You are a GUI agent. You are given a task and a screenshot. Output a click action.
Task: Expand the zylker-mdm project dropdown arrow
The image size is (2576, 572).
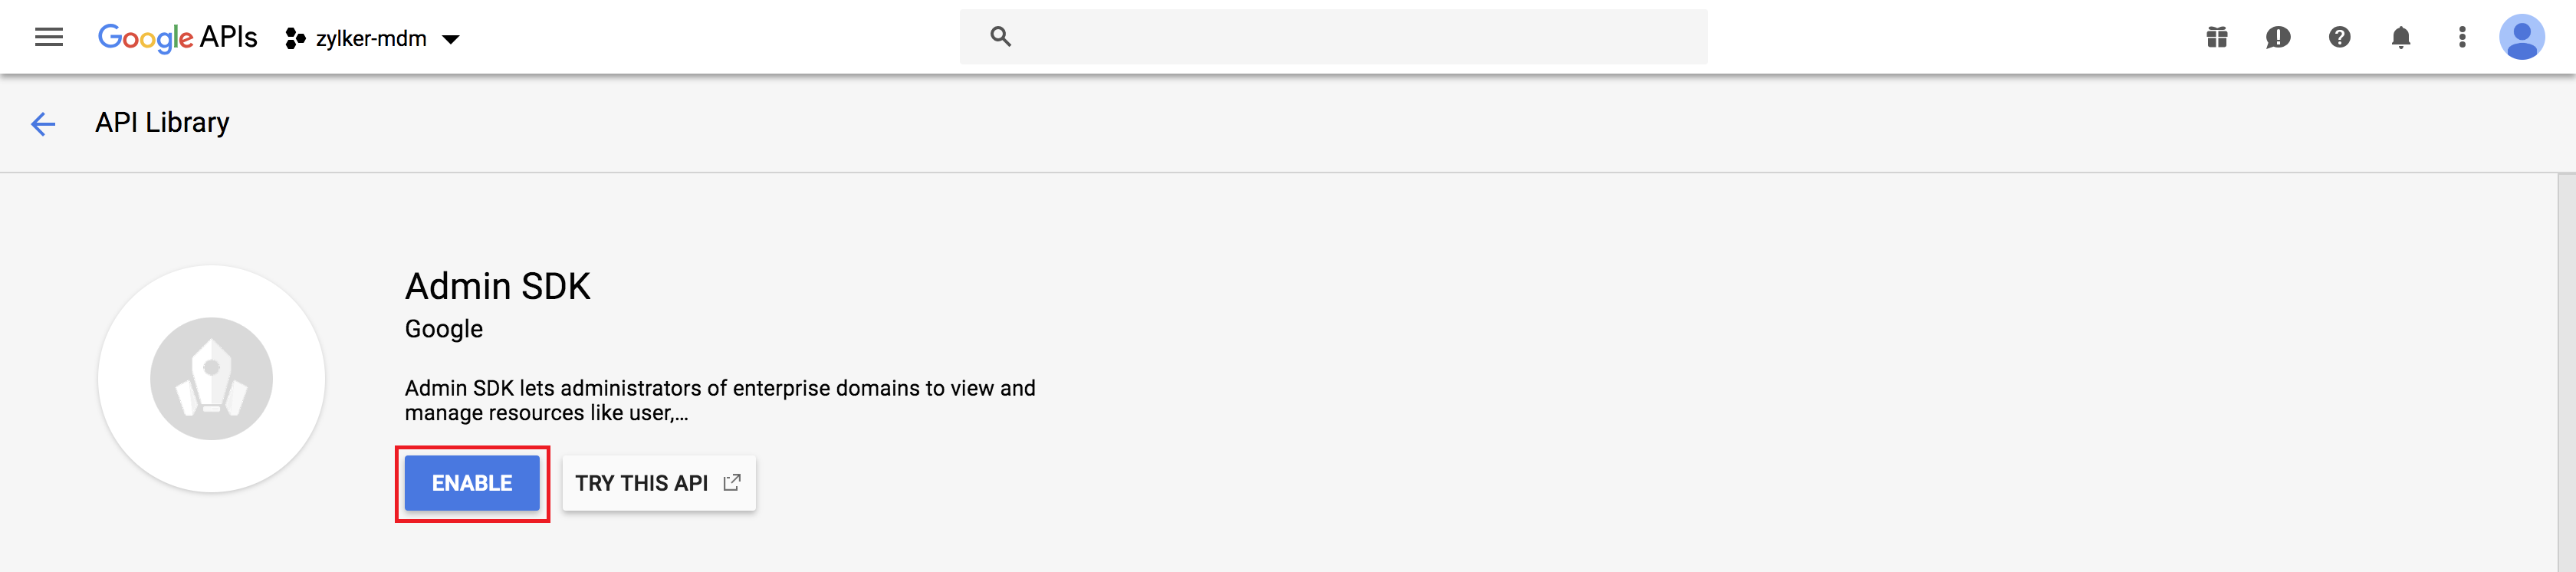[451, 40]
